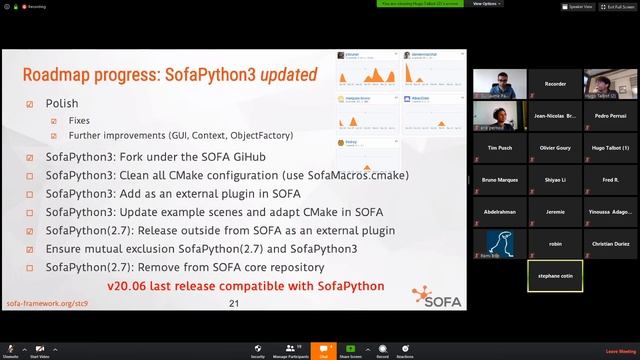640x360 pixels.
Task: Open Manage Participants panel
Action: 291,351
